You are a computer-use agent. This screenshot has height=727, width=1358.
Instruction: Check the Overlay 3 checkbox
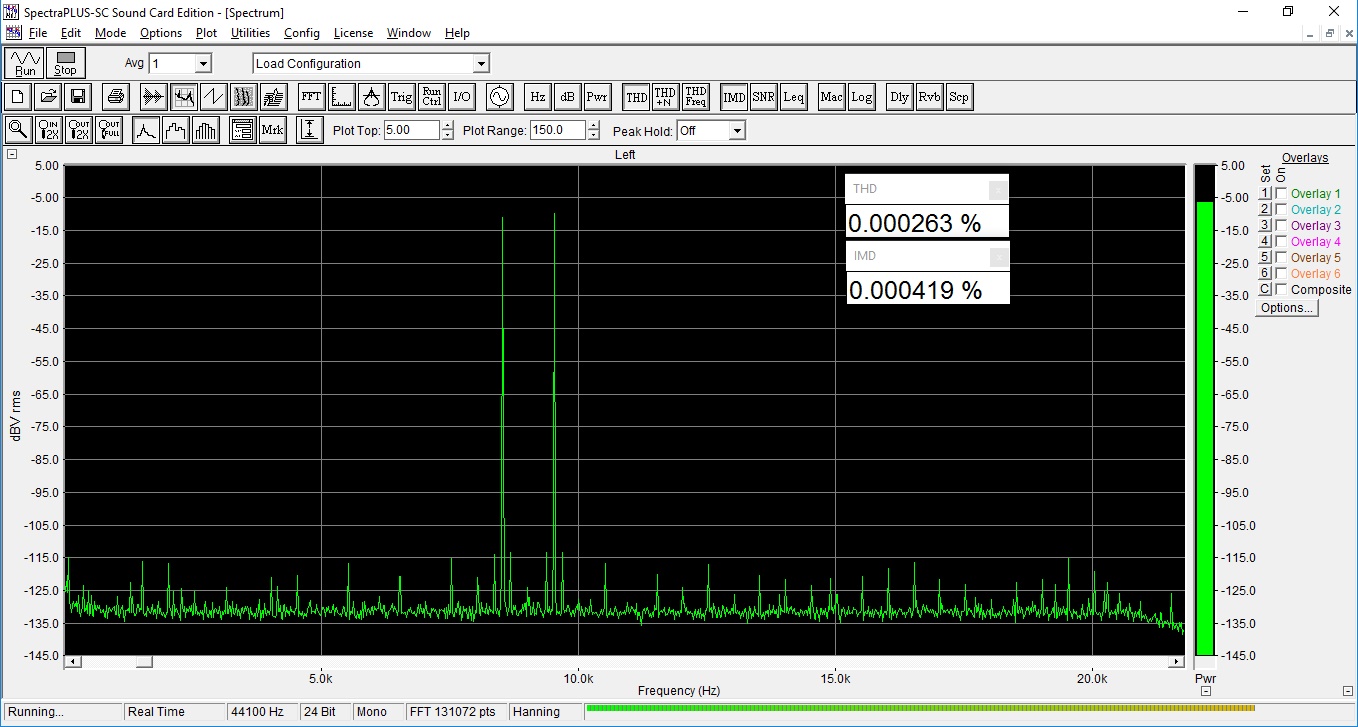[1281, 225]
